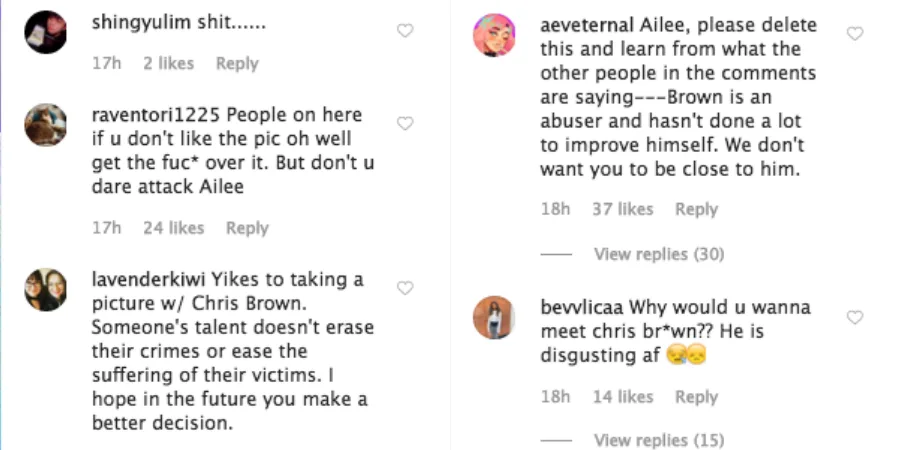The image size is (900, 450).
Task: View the 37 likes on aeveternal's comment
Action: pyautogui.click(x=622, y=209)
